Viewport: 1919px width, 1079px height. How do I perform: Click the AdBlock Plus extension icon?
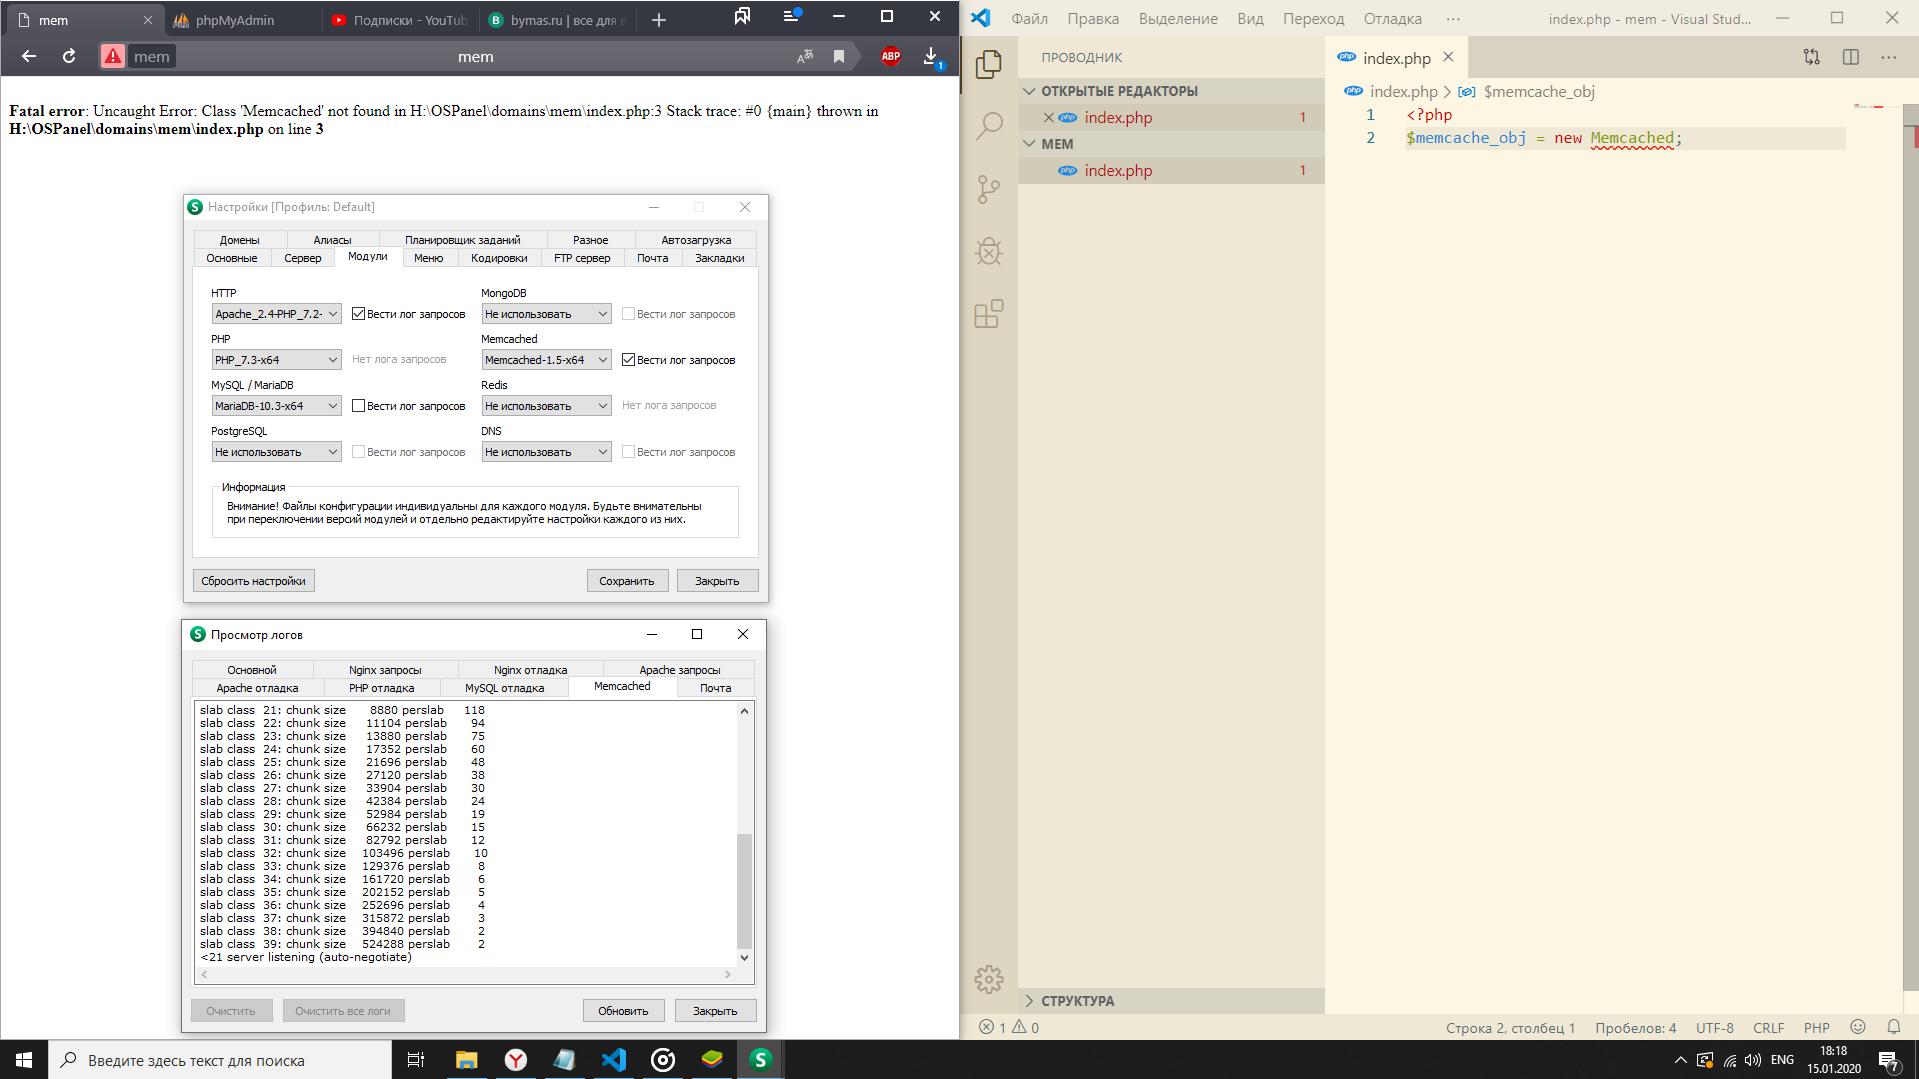point(890,56)
